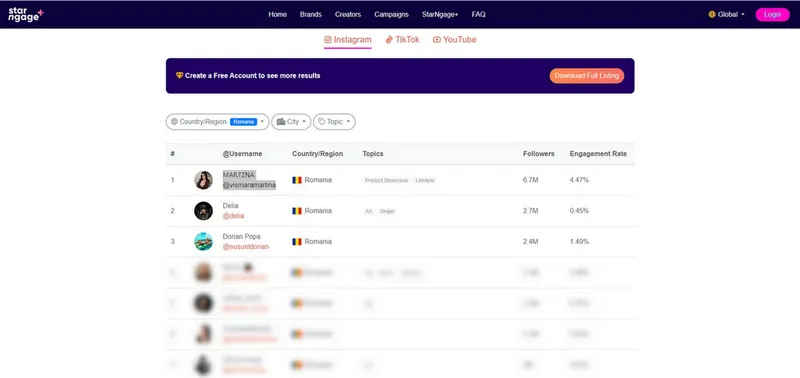The image size is (800, 378).
Task: Open the Campaigns menu item
Action: click(x=391, y=14)
